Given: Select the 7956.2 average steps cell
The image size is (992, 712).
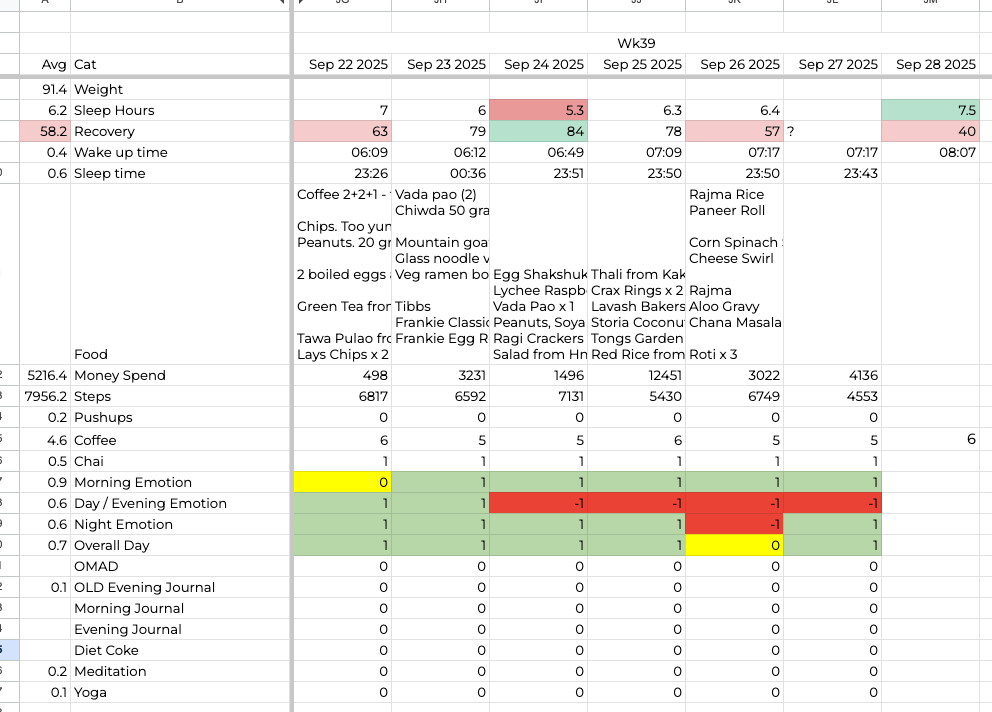Looking at the screenshot, I should pos(45,396).
